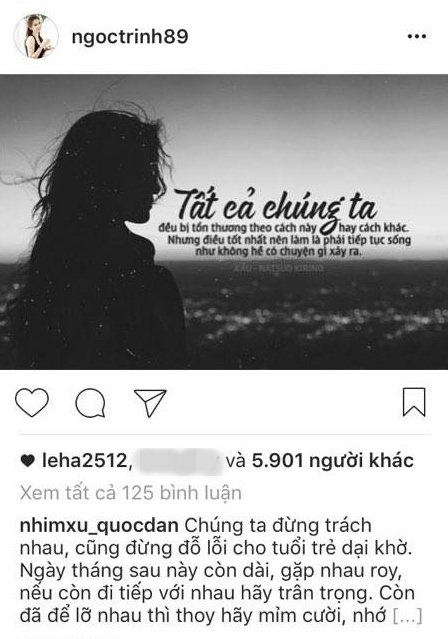
Task: Tap nhimxu_quocdan comment body text
Action: tap(220, 571)
